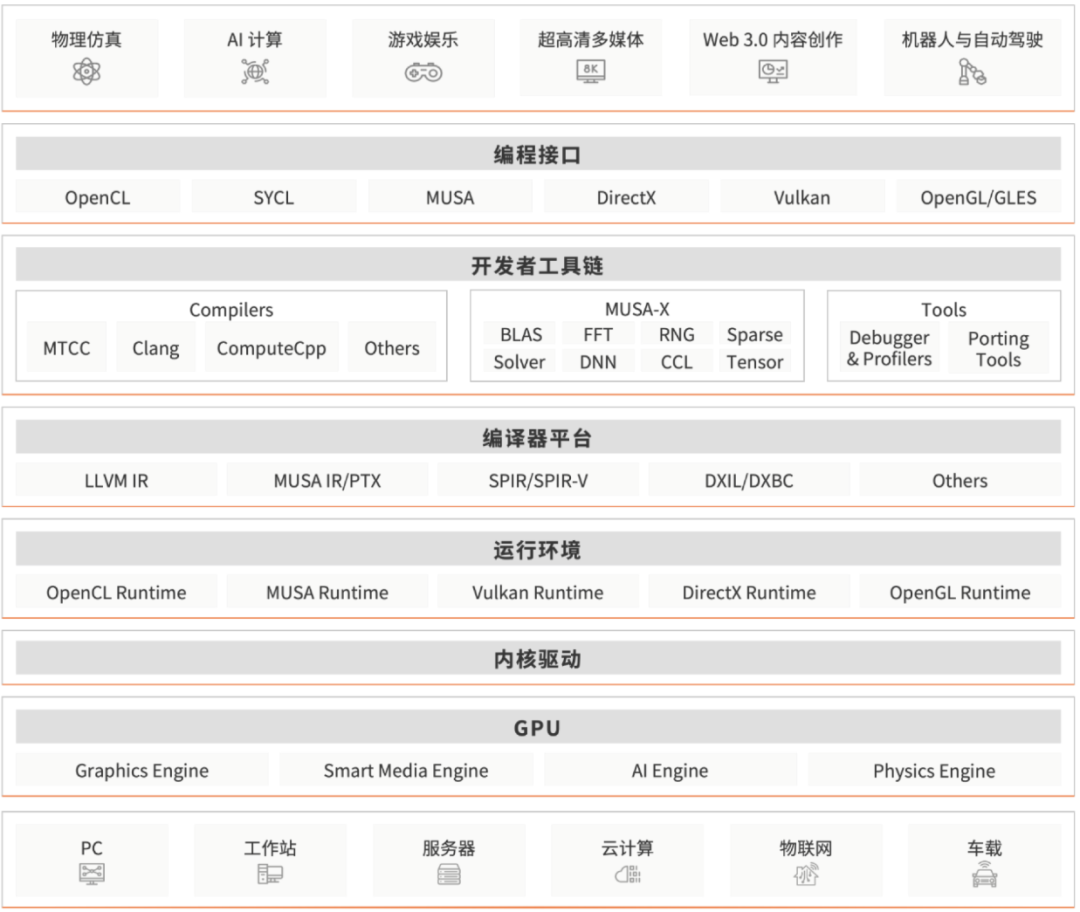The width and height of the screenshot is (1080, 912).
Task: Select the OpenGL/GLES interface box
Action: pyautogui.click(x=978, y=197)
